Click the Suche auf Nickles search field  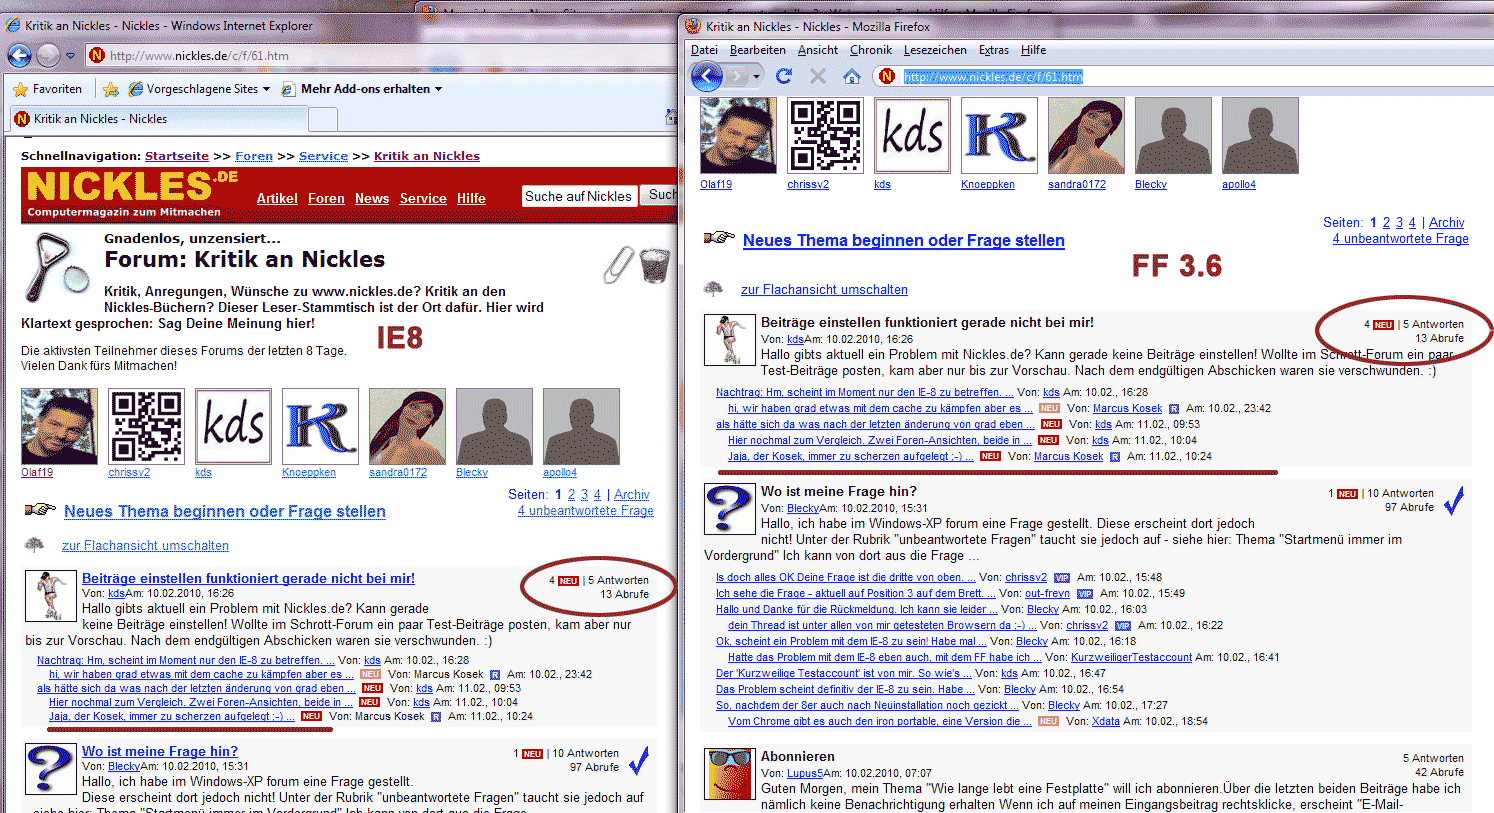pos(579,196)
